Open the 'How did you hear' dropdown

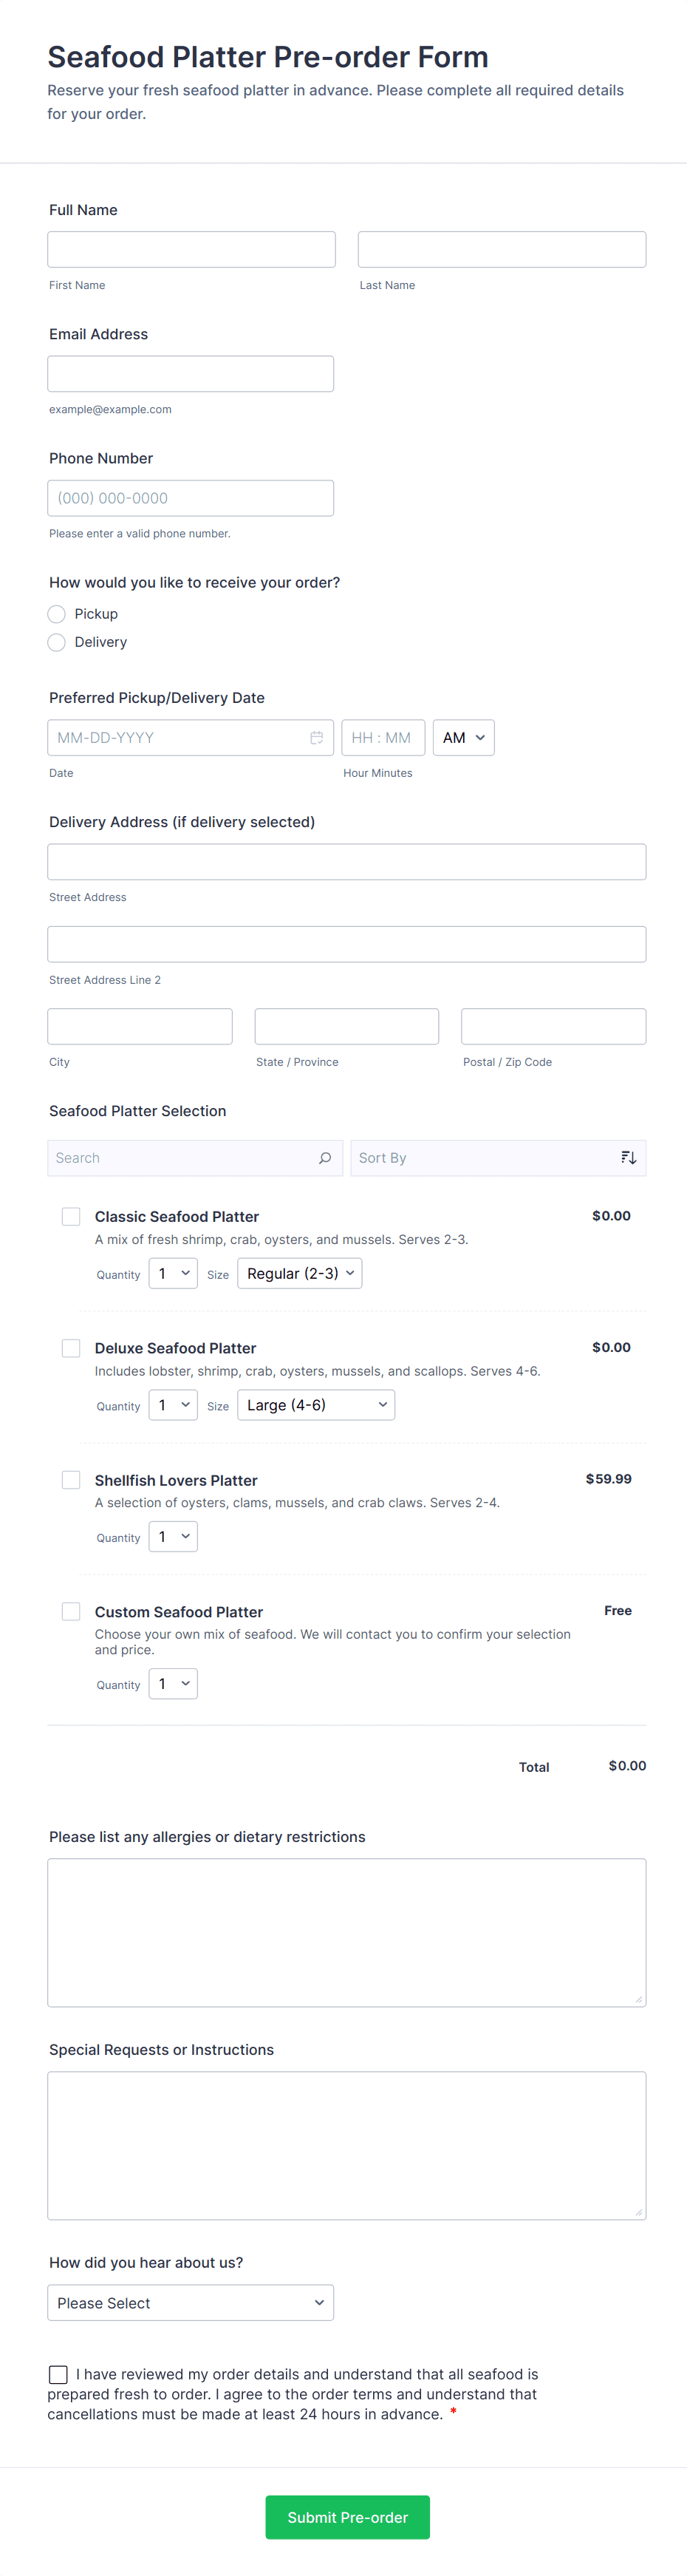190,2303
